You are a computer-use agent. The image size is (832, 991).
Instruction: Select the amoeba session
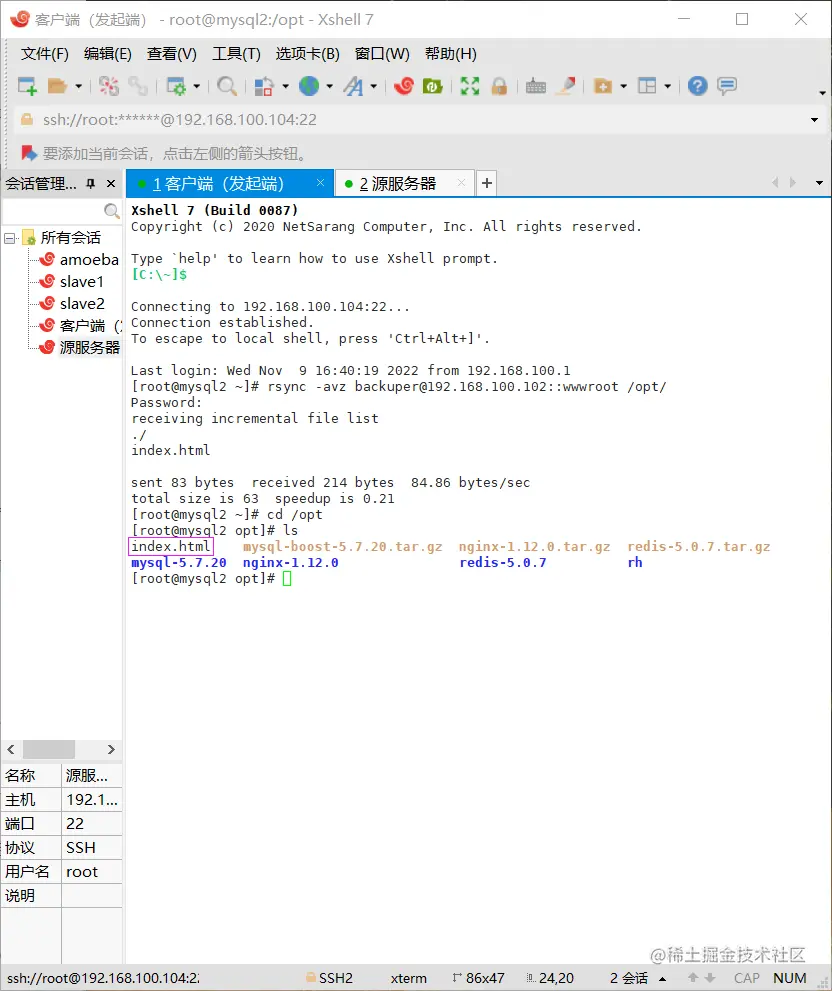(x=89, y=260)
